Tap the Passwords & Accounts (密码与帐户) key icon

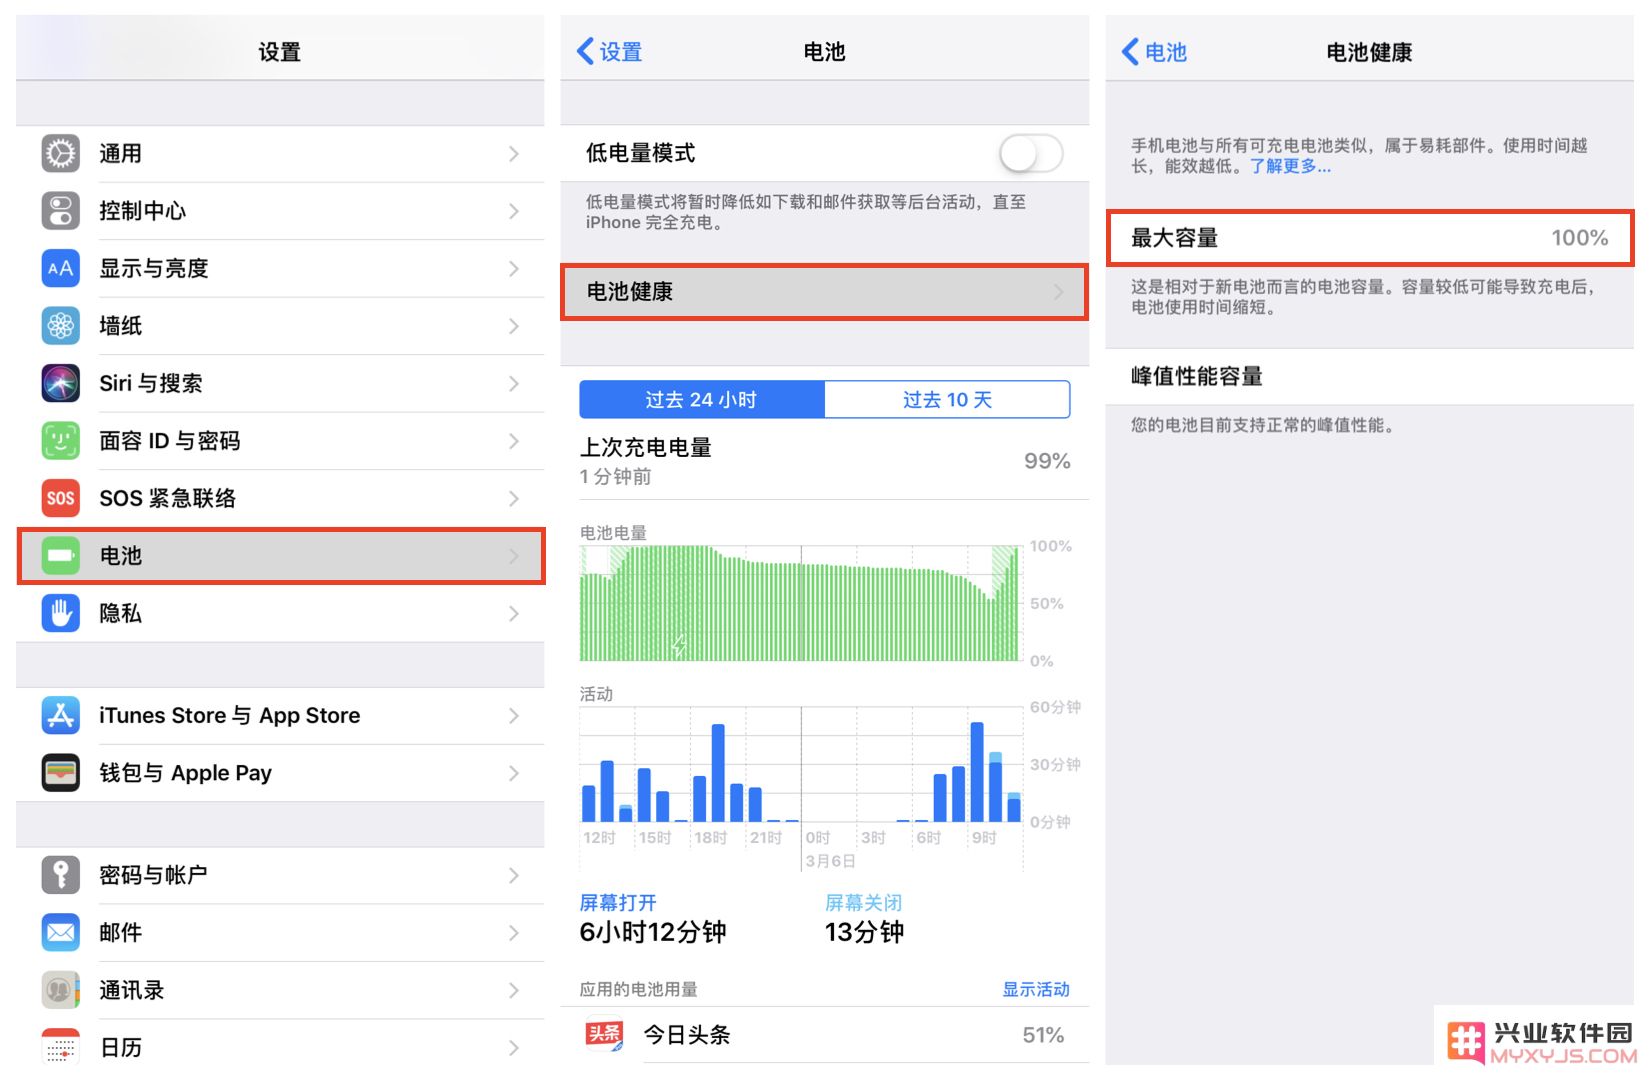[61, 875]
